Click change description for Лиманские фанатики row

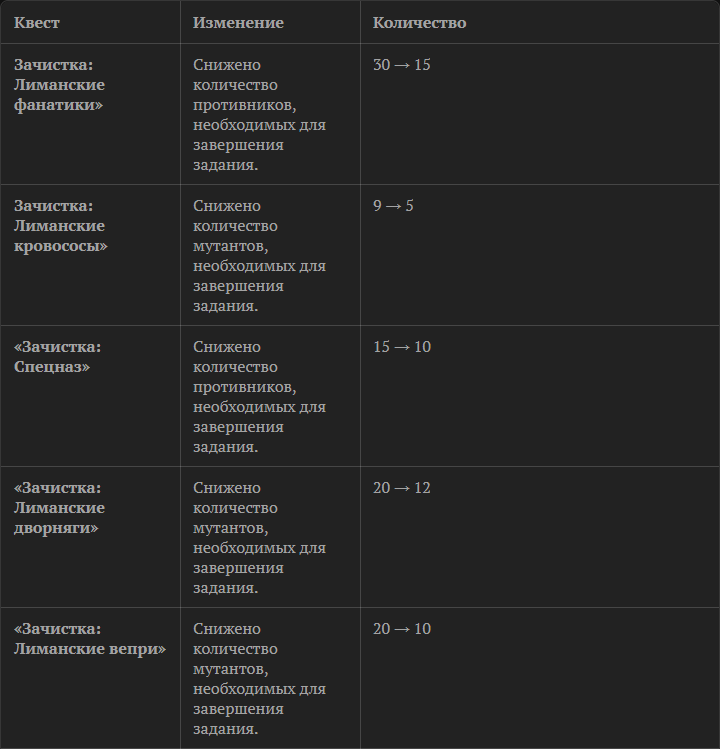[259, 115]
